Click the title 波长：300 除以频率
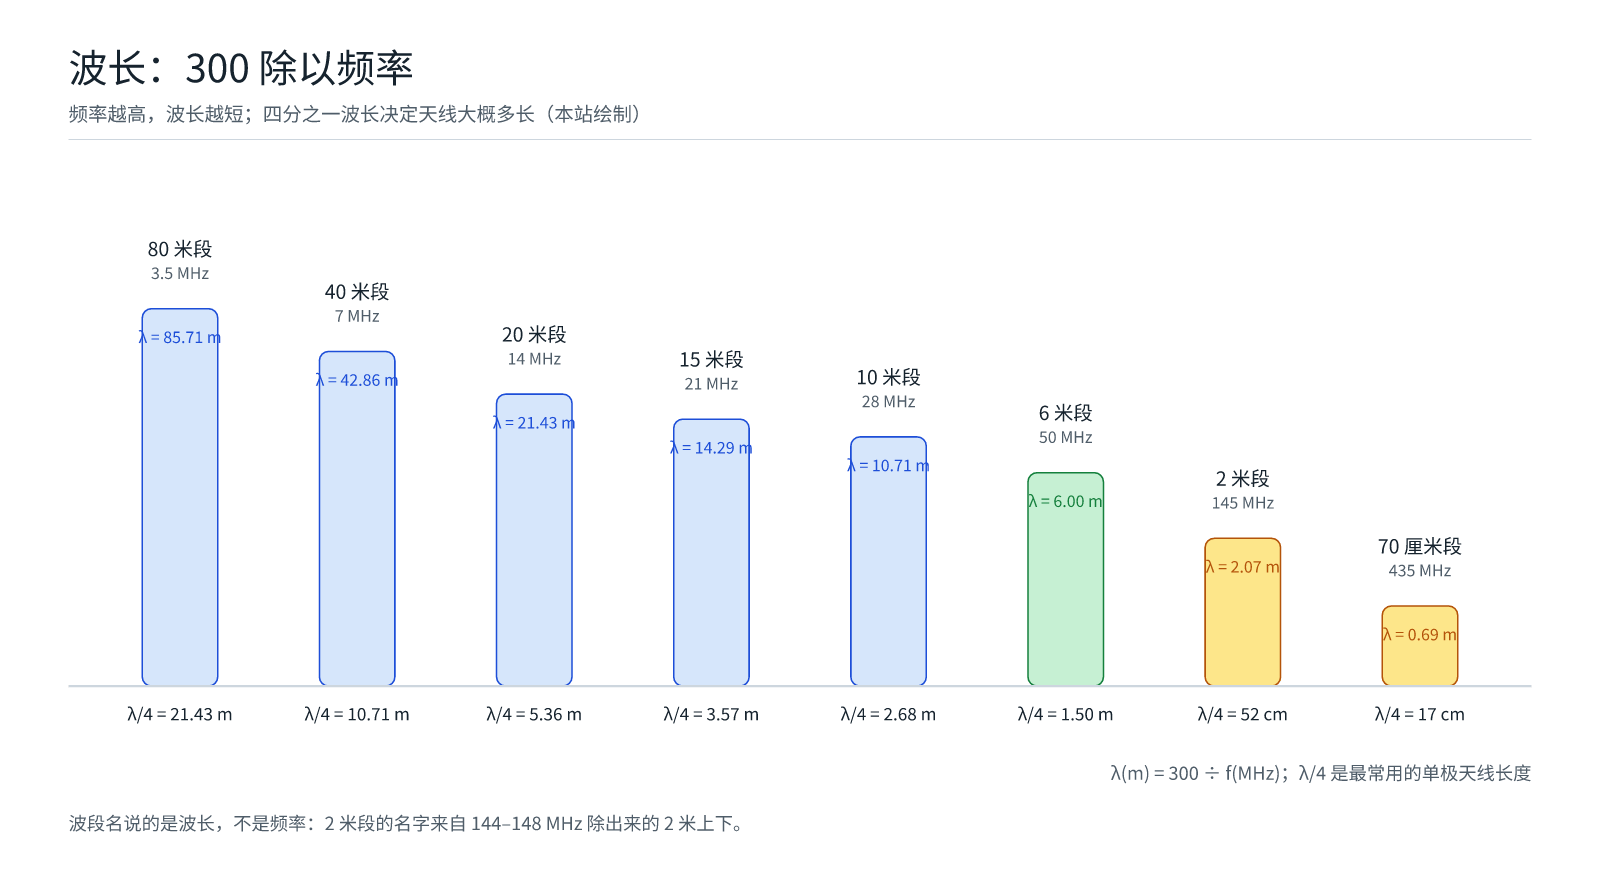Viewport: 1600px width, 869px height. (241, 68)
